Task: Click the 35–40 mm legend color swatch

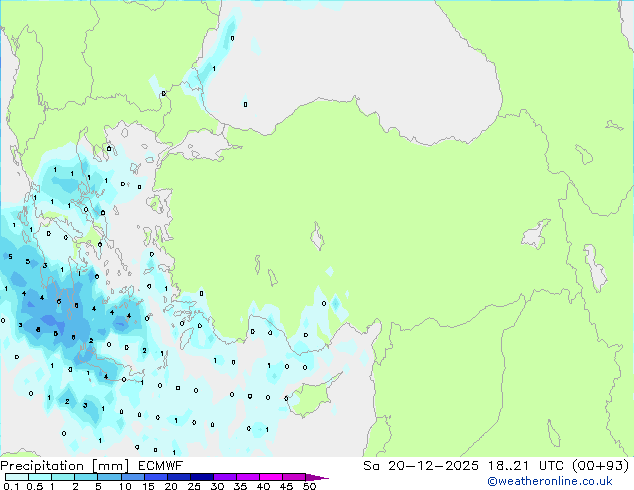Action: pos(248,477)
